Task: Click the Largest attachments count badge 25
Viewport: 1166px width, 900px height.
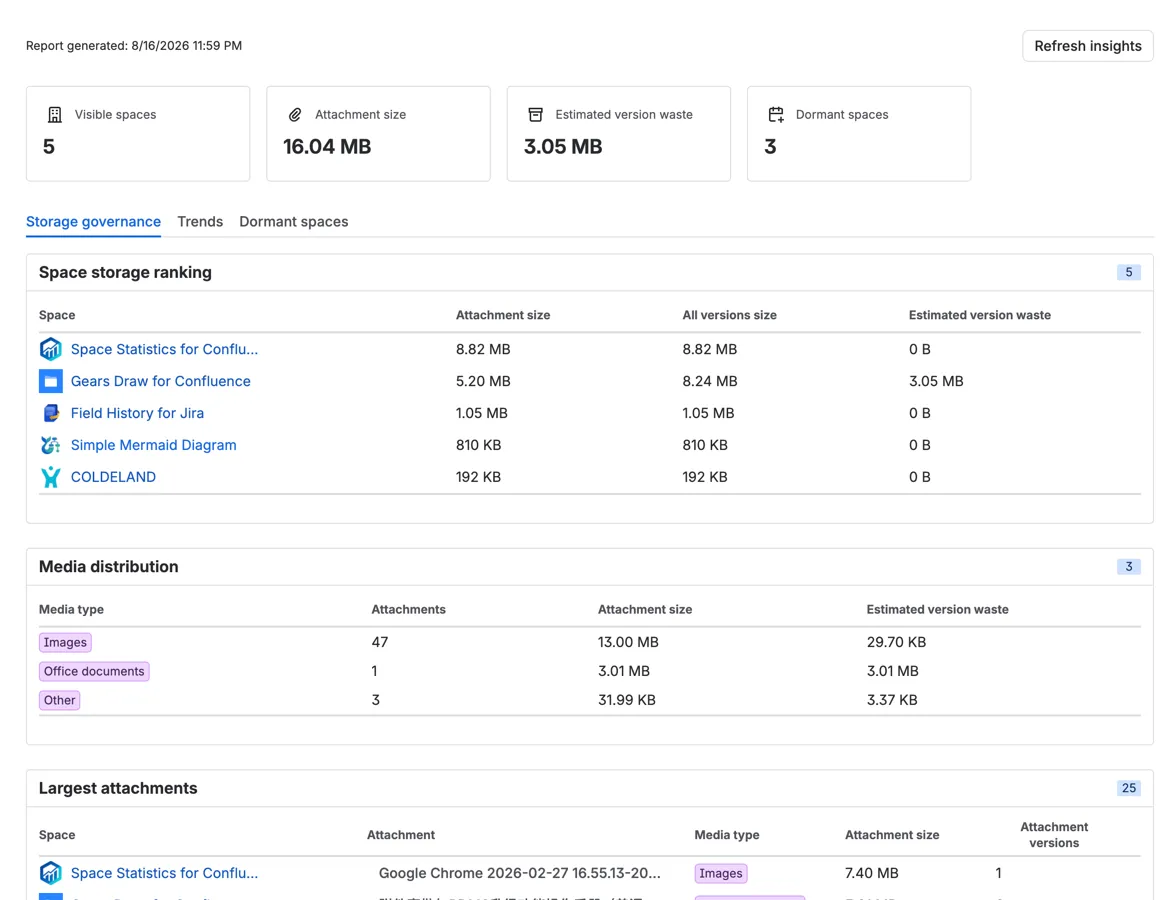Action: (1128, 788)
